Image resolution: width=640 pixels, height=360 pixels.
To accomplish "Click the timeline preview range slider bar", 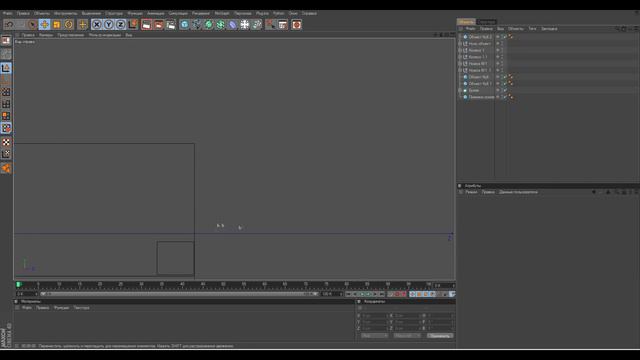I will pyautogui.click(x=179, y=294).
